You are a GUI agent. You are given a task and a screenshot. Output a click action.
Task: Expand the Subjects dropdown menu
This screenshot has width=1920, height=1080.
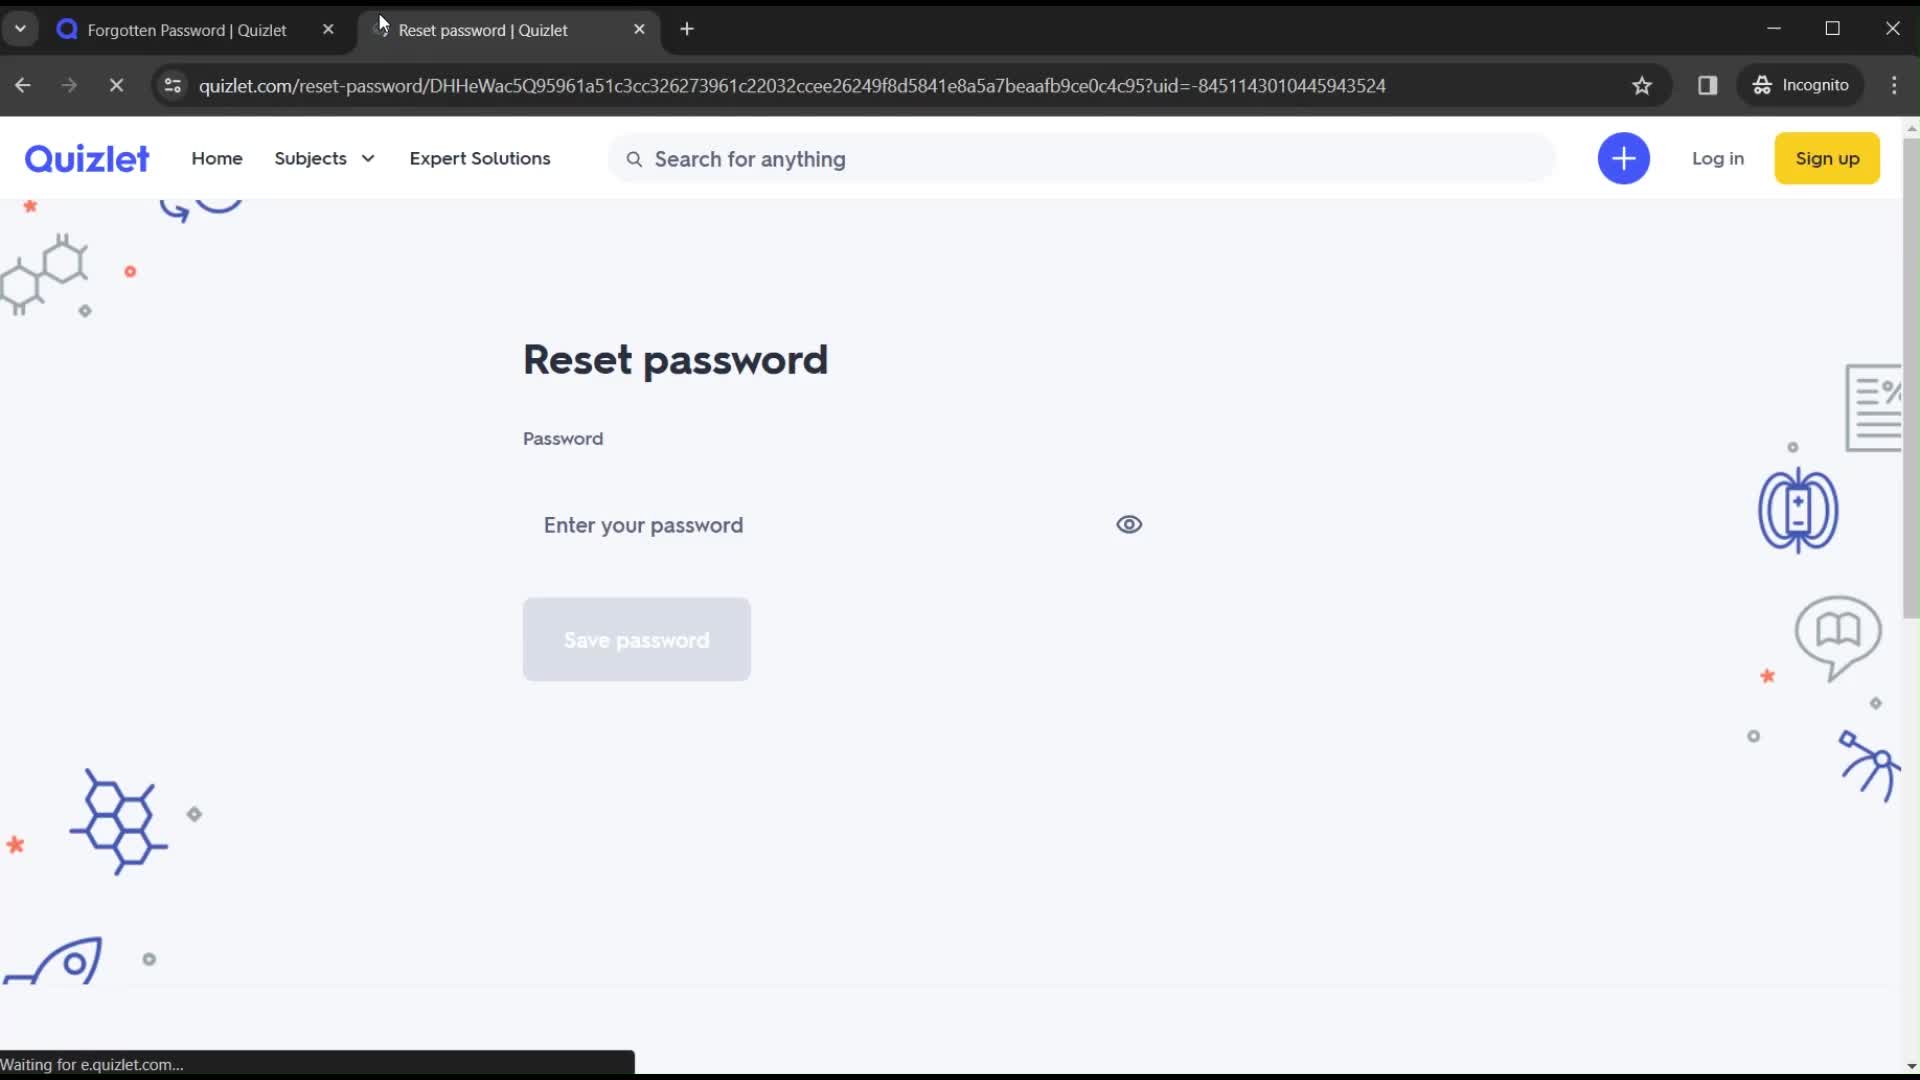tap(324, 158)
